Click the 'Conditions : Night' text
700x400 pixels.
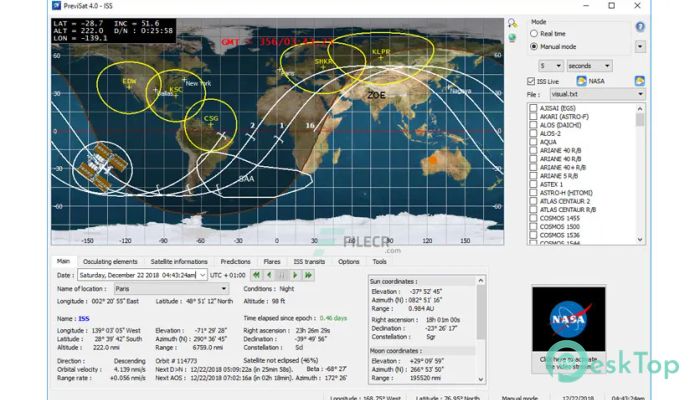pyautogui.click(x=269, y=289)
